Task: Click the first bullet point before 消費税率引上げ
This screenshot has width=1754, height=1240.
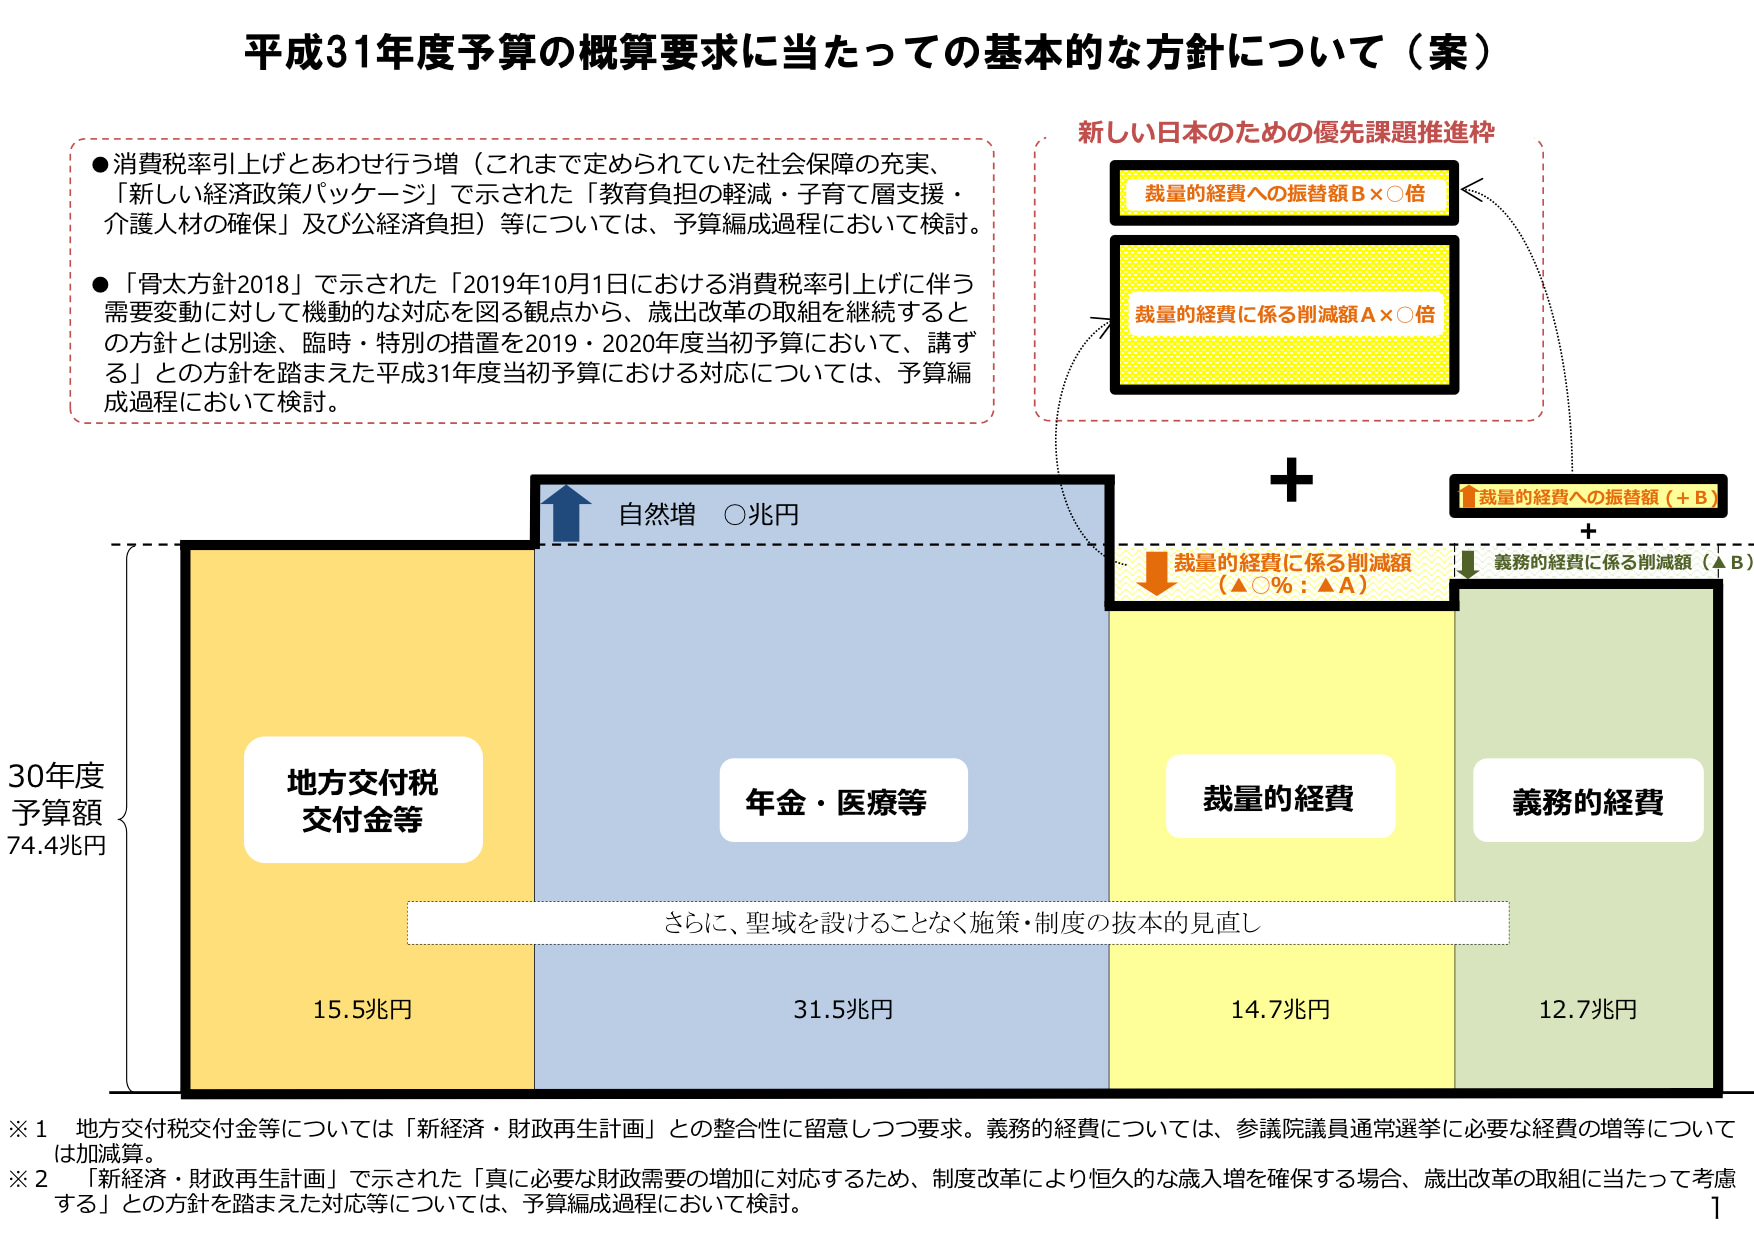Action: click(99, 165)
